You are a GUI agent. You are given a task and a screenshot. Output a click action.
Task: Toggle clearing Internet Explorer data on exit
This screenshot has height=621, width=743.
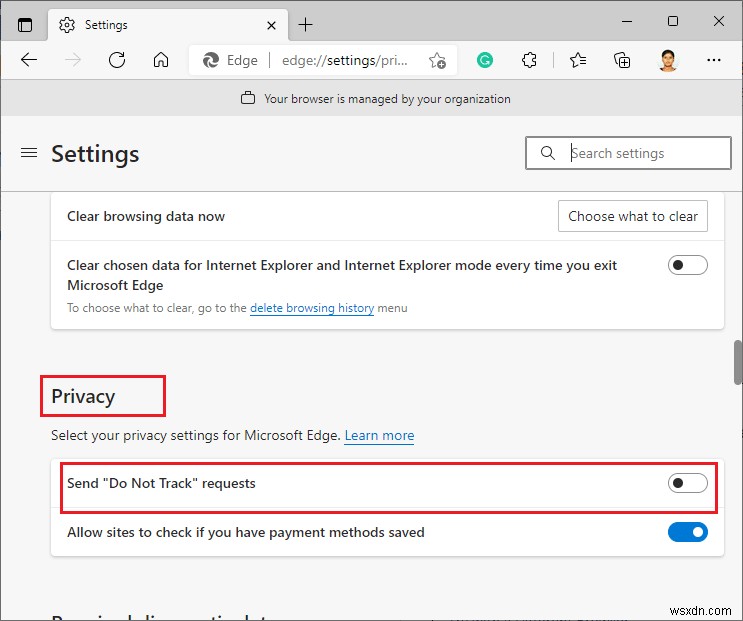point(687,265)
